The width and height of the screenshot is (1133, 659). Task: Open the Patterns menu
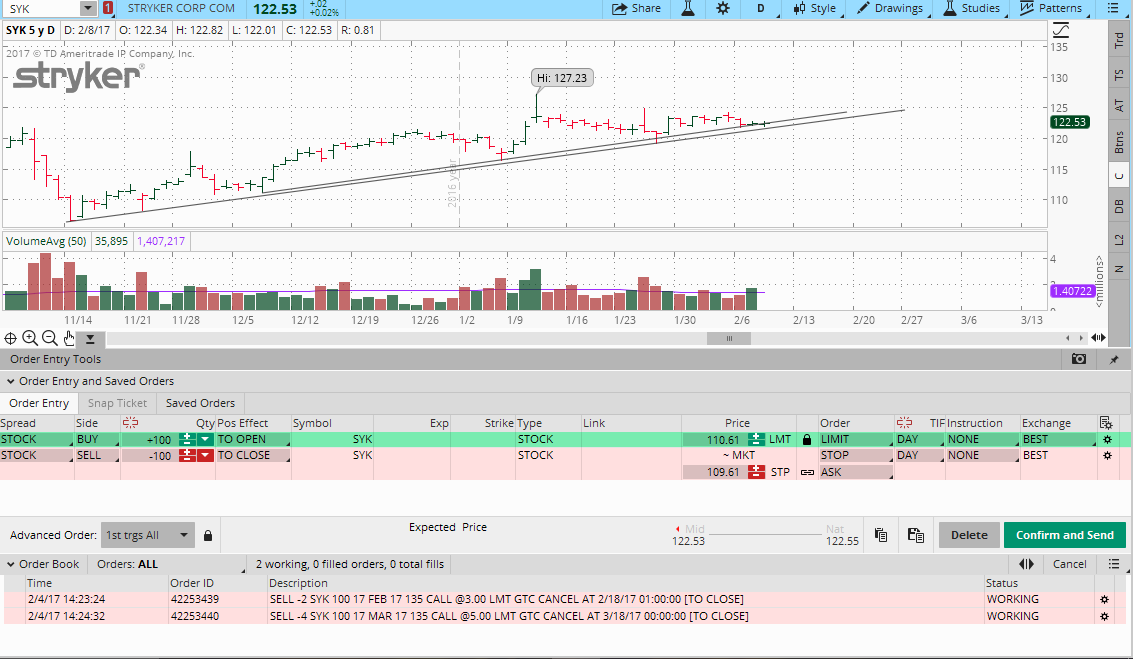pyautogui.click(x=1051, y=9)
